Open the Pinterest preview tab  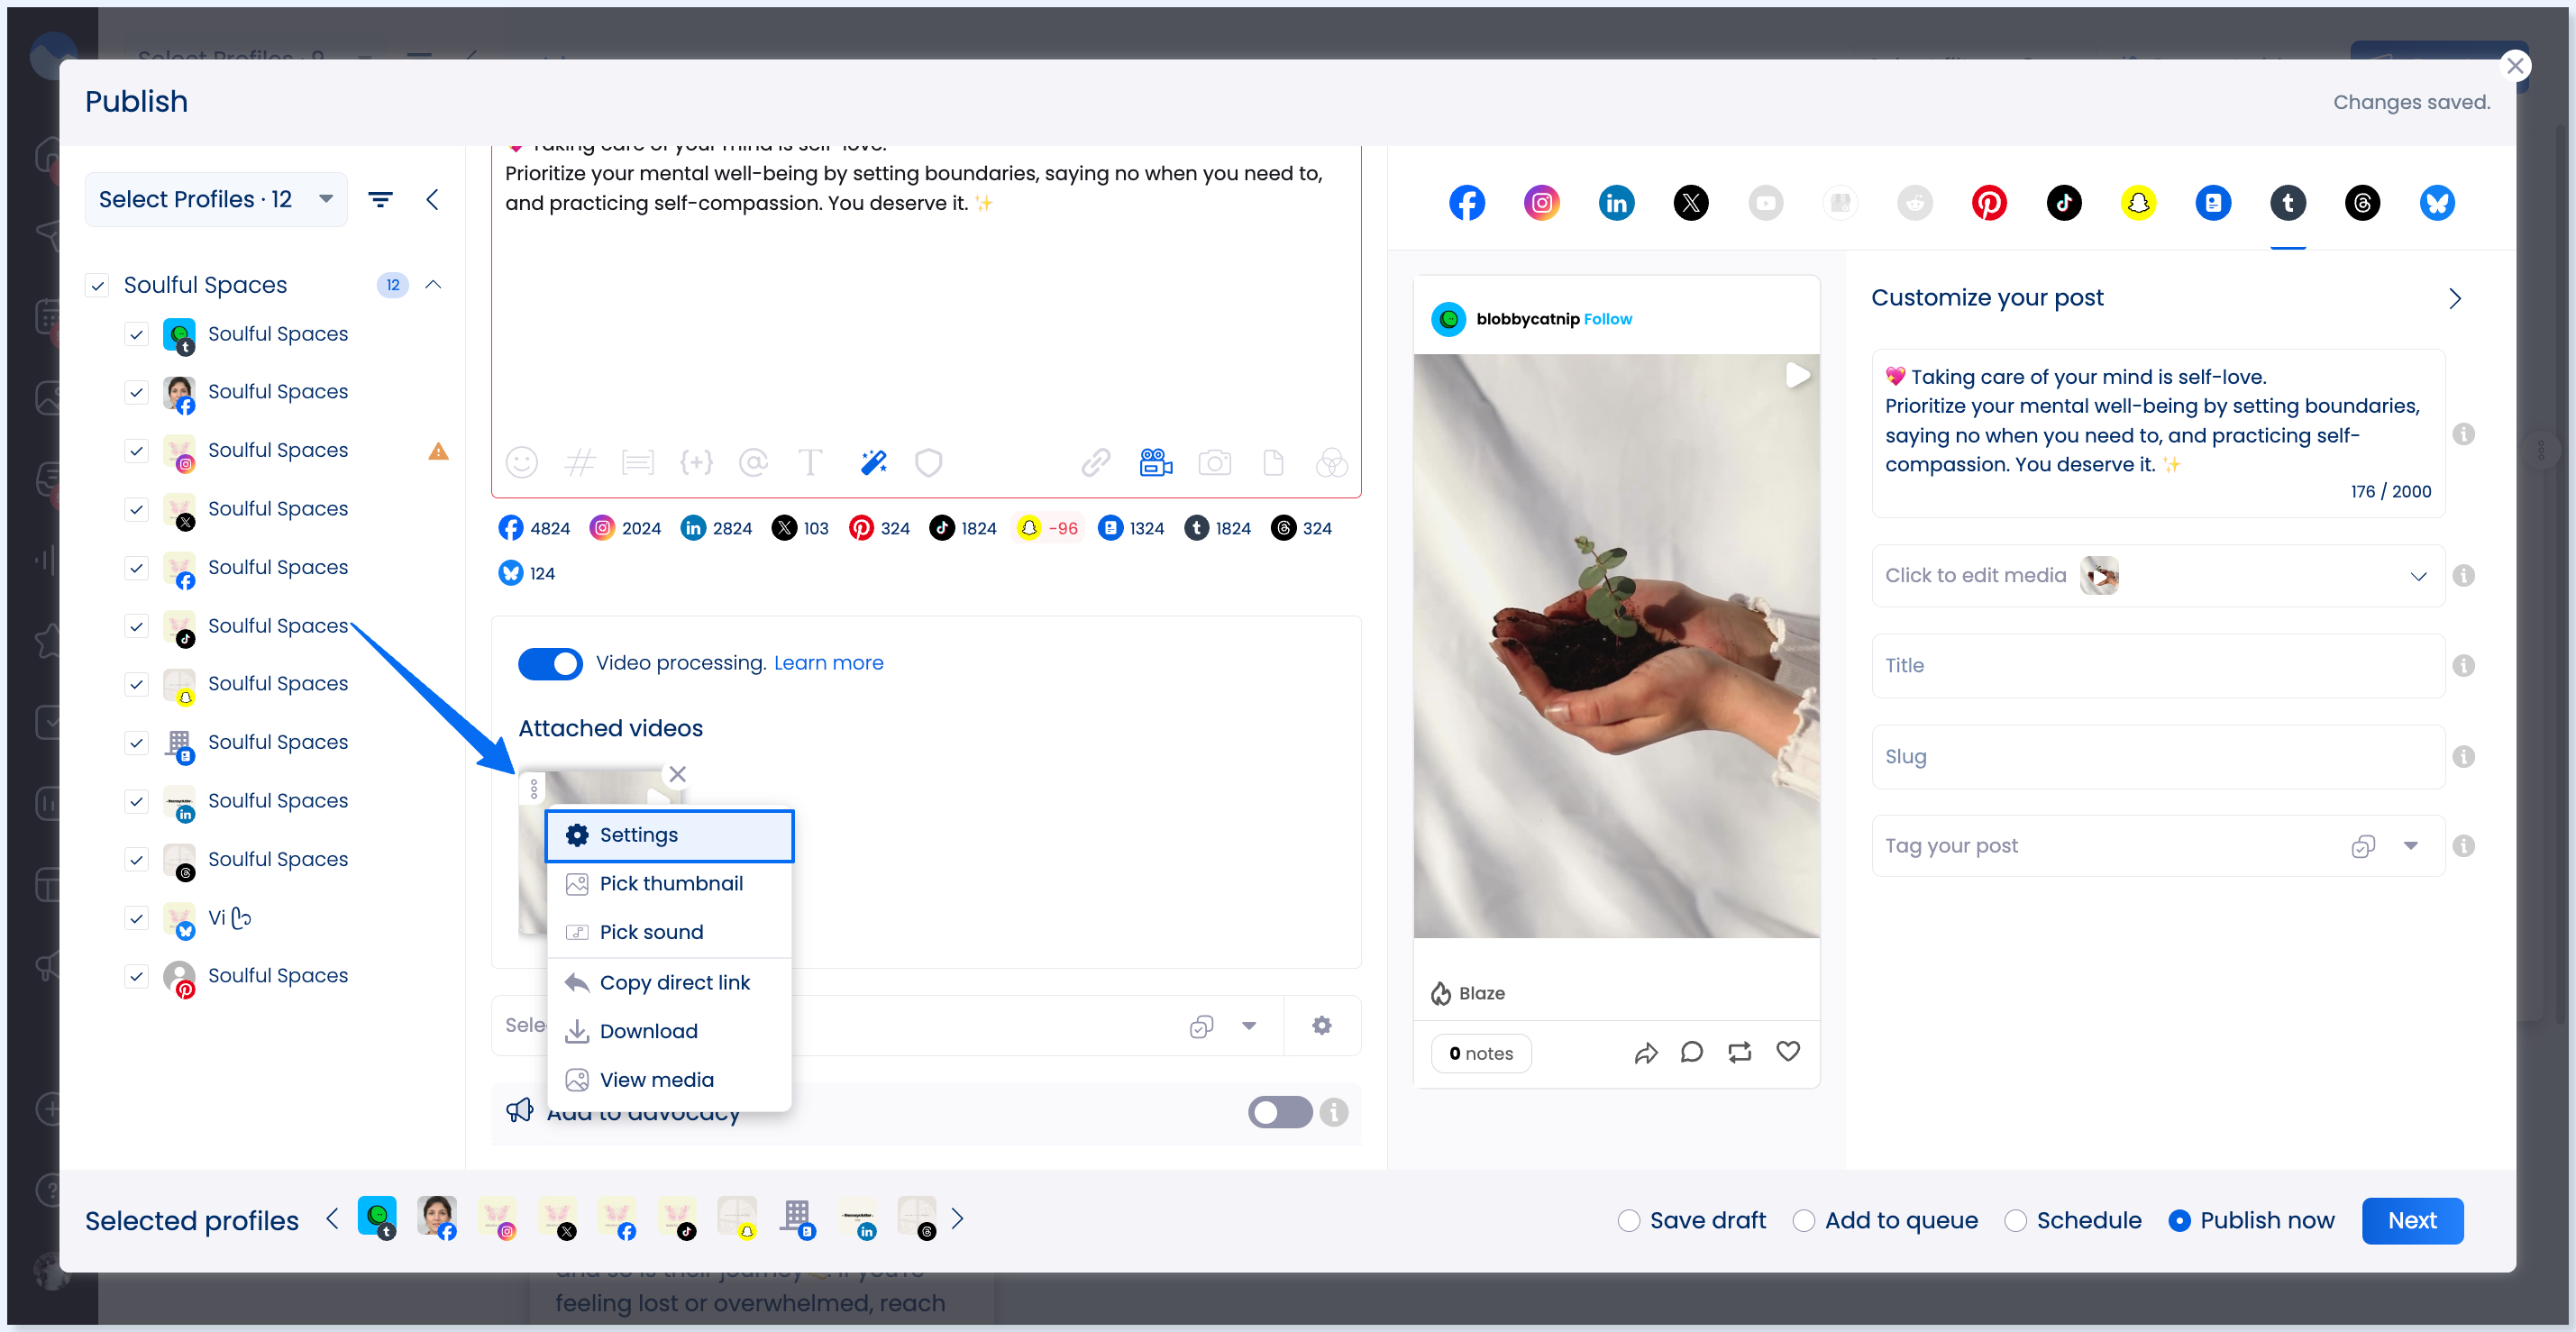tap(1988, 203)
